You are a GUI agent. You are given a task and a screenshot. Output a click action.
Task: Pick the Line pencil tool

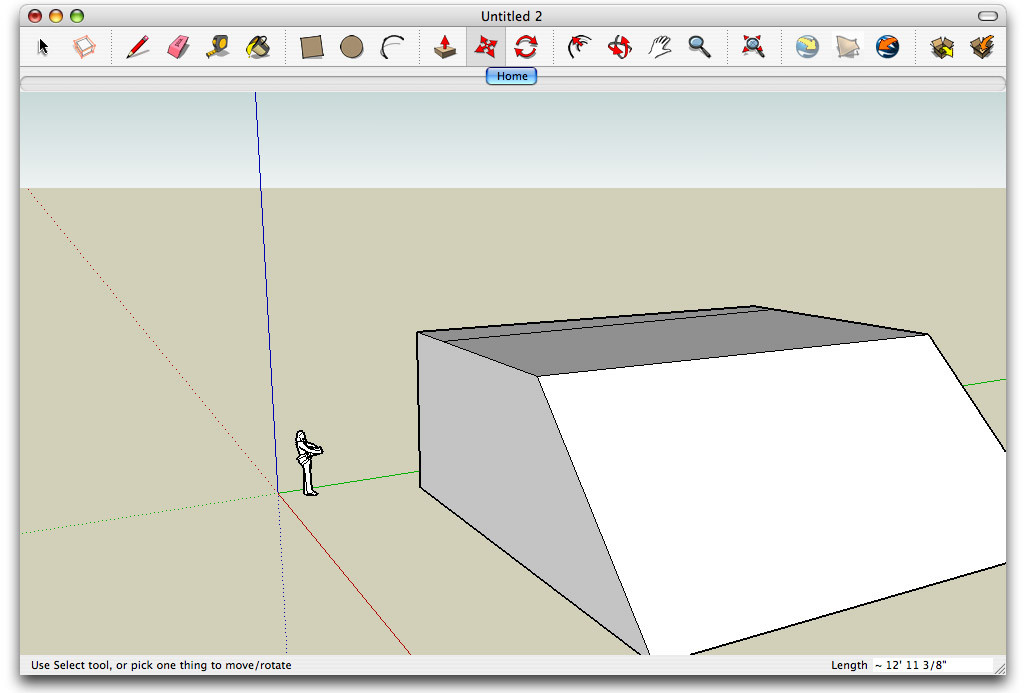click(x=137, y=46)
